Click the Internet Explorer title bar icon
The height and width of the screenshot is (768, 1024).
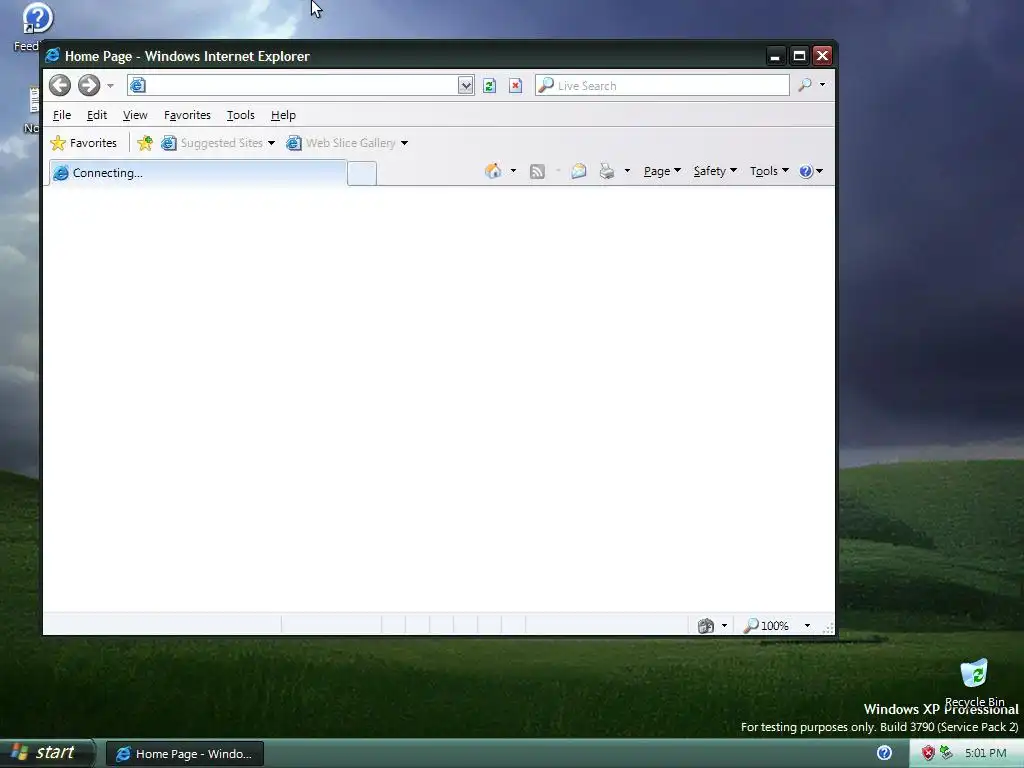[x=53, y=56]
